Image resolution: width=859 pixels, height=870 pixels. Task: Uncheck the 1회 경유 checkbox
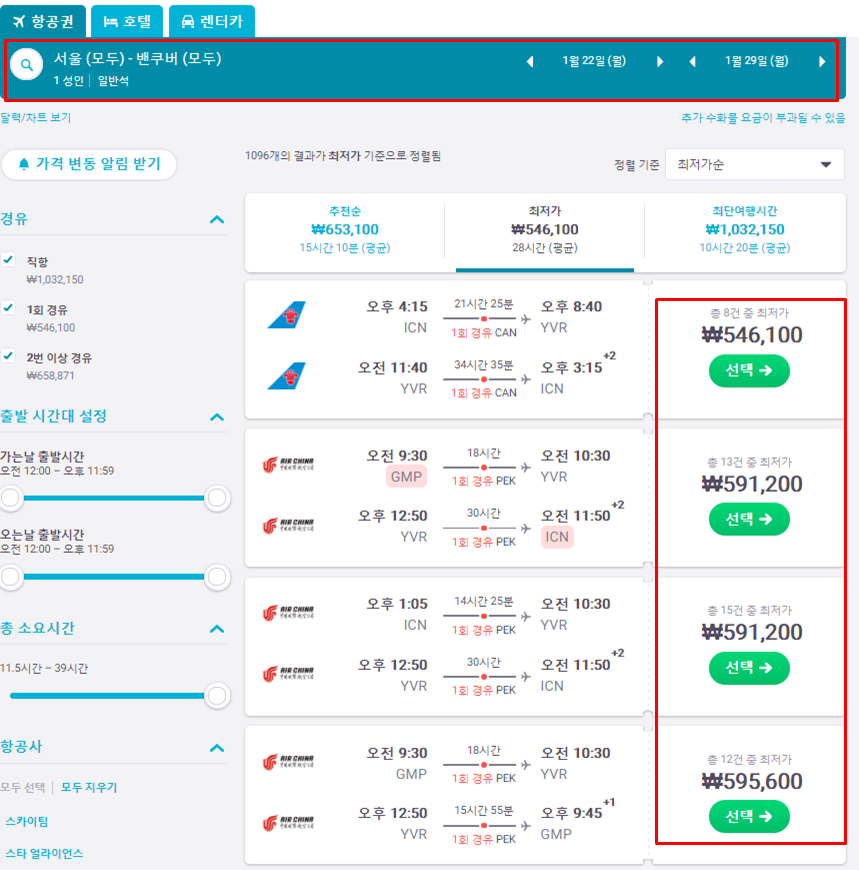(x=9, y=308)
